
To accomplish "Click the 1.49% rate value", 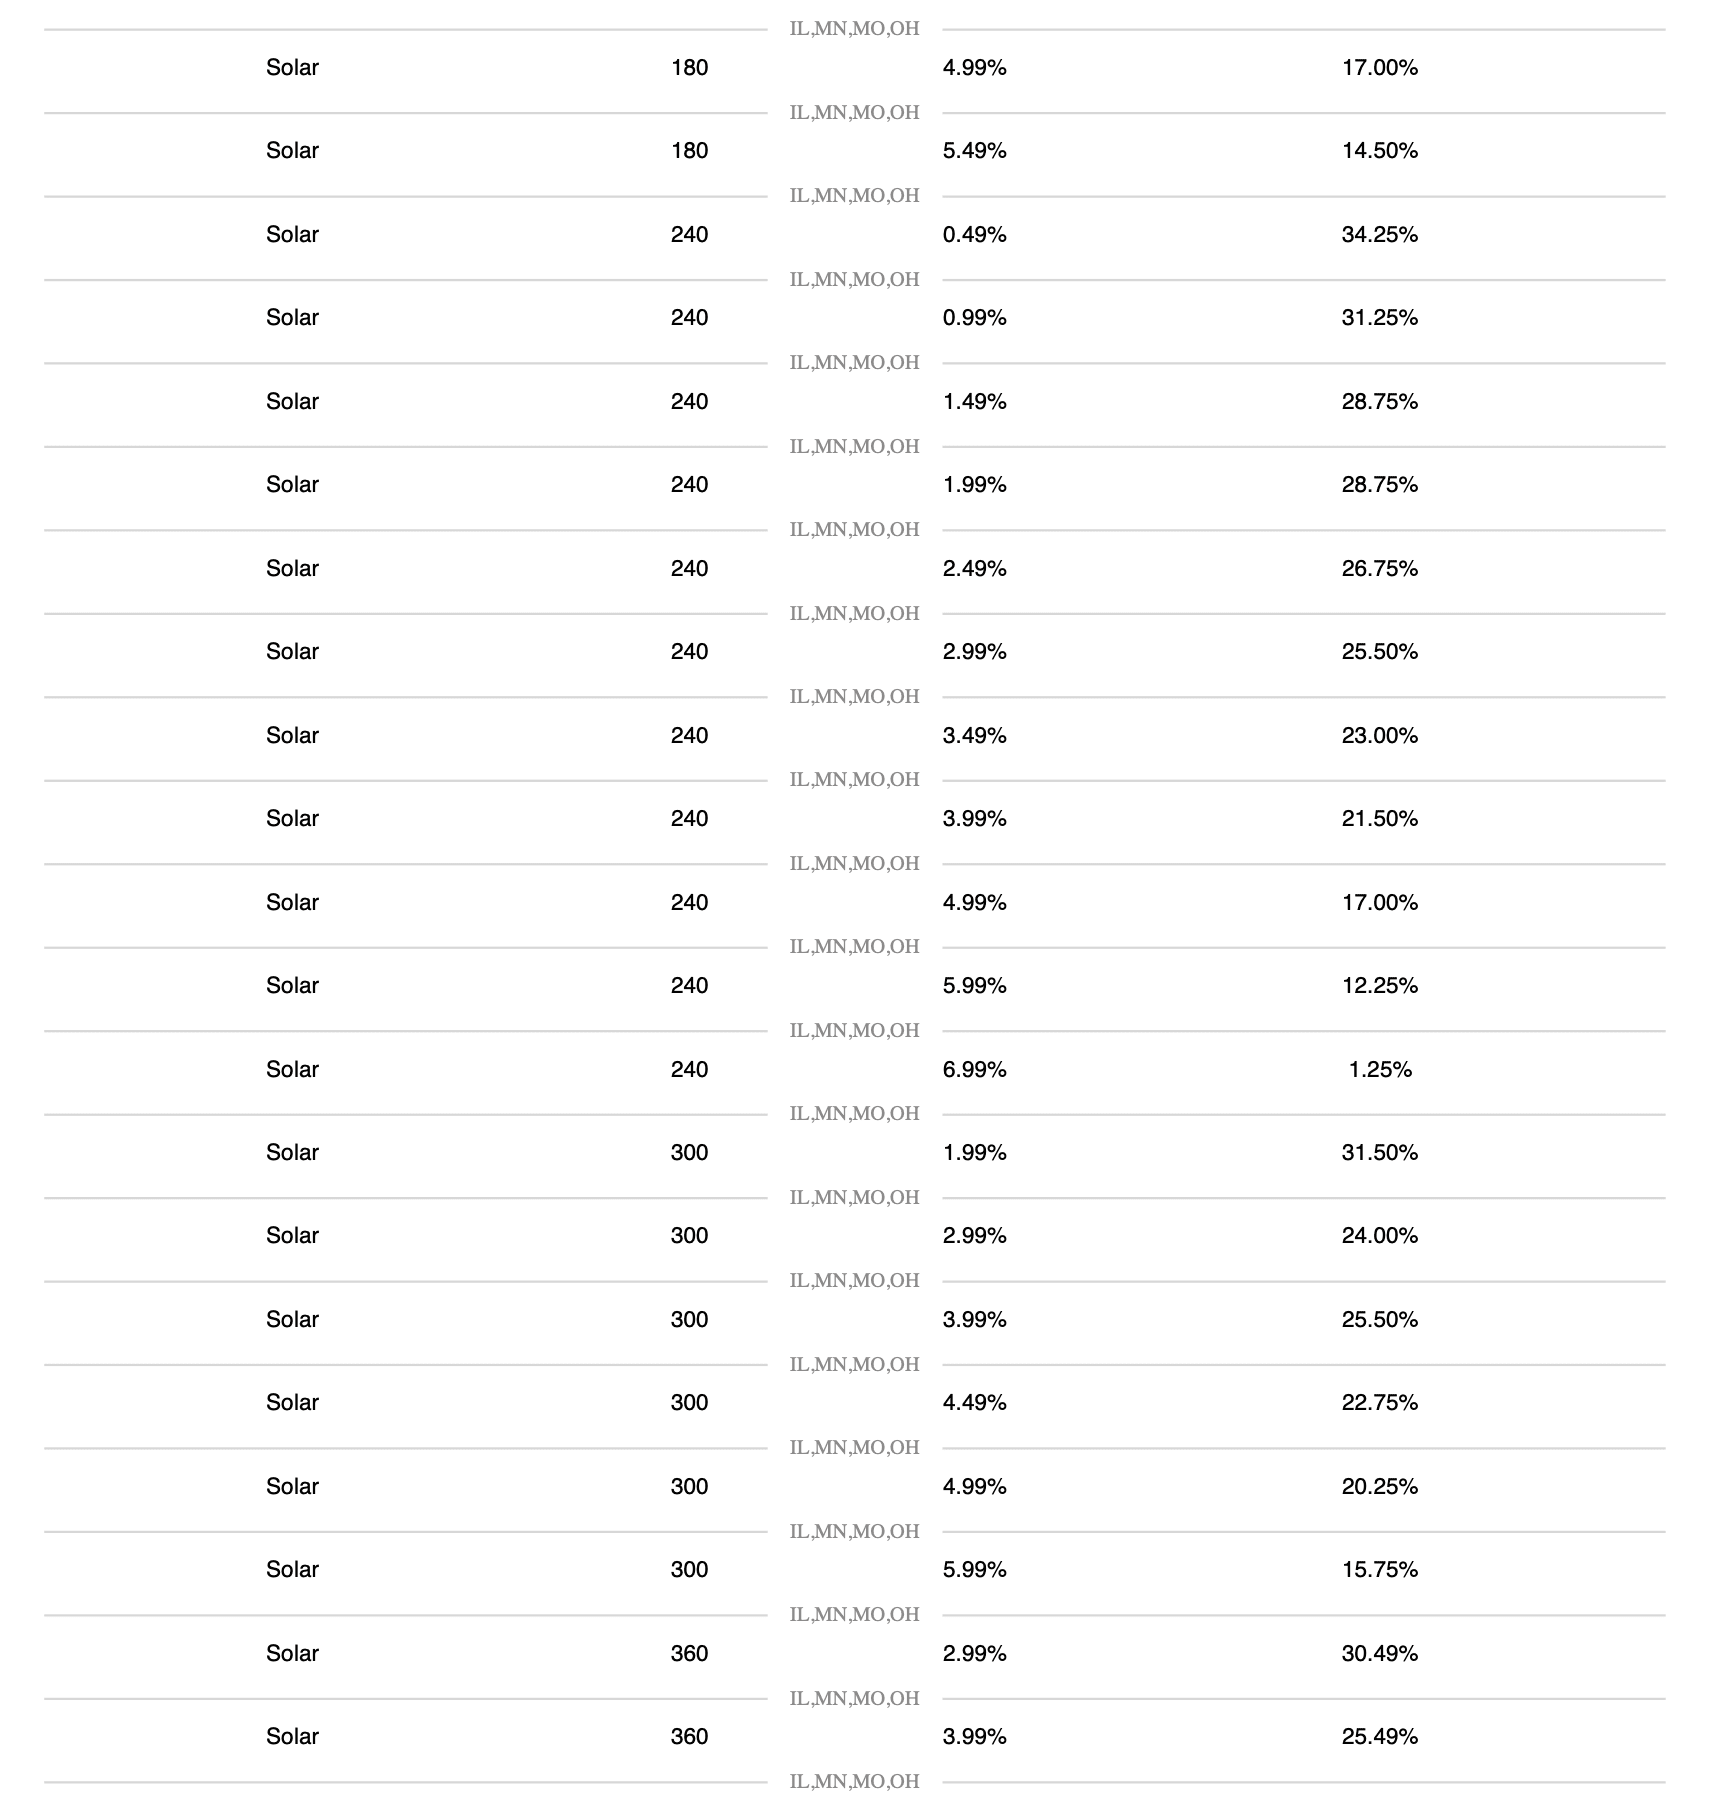I will tap(974, 401).
